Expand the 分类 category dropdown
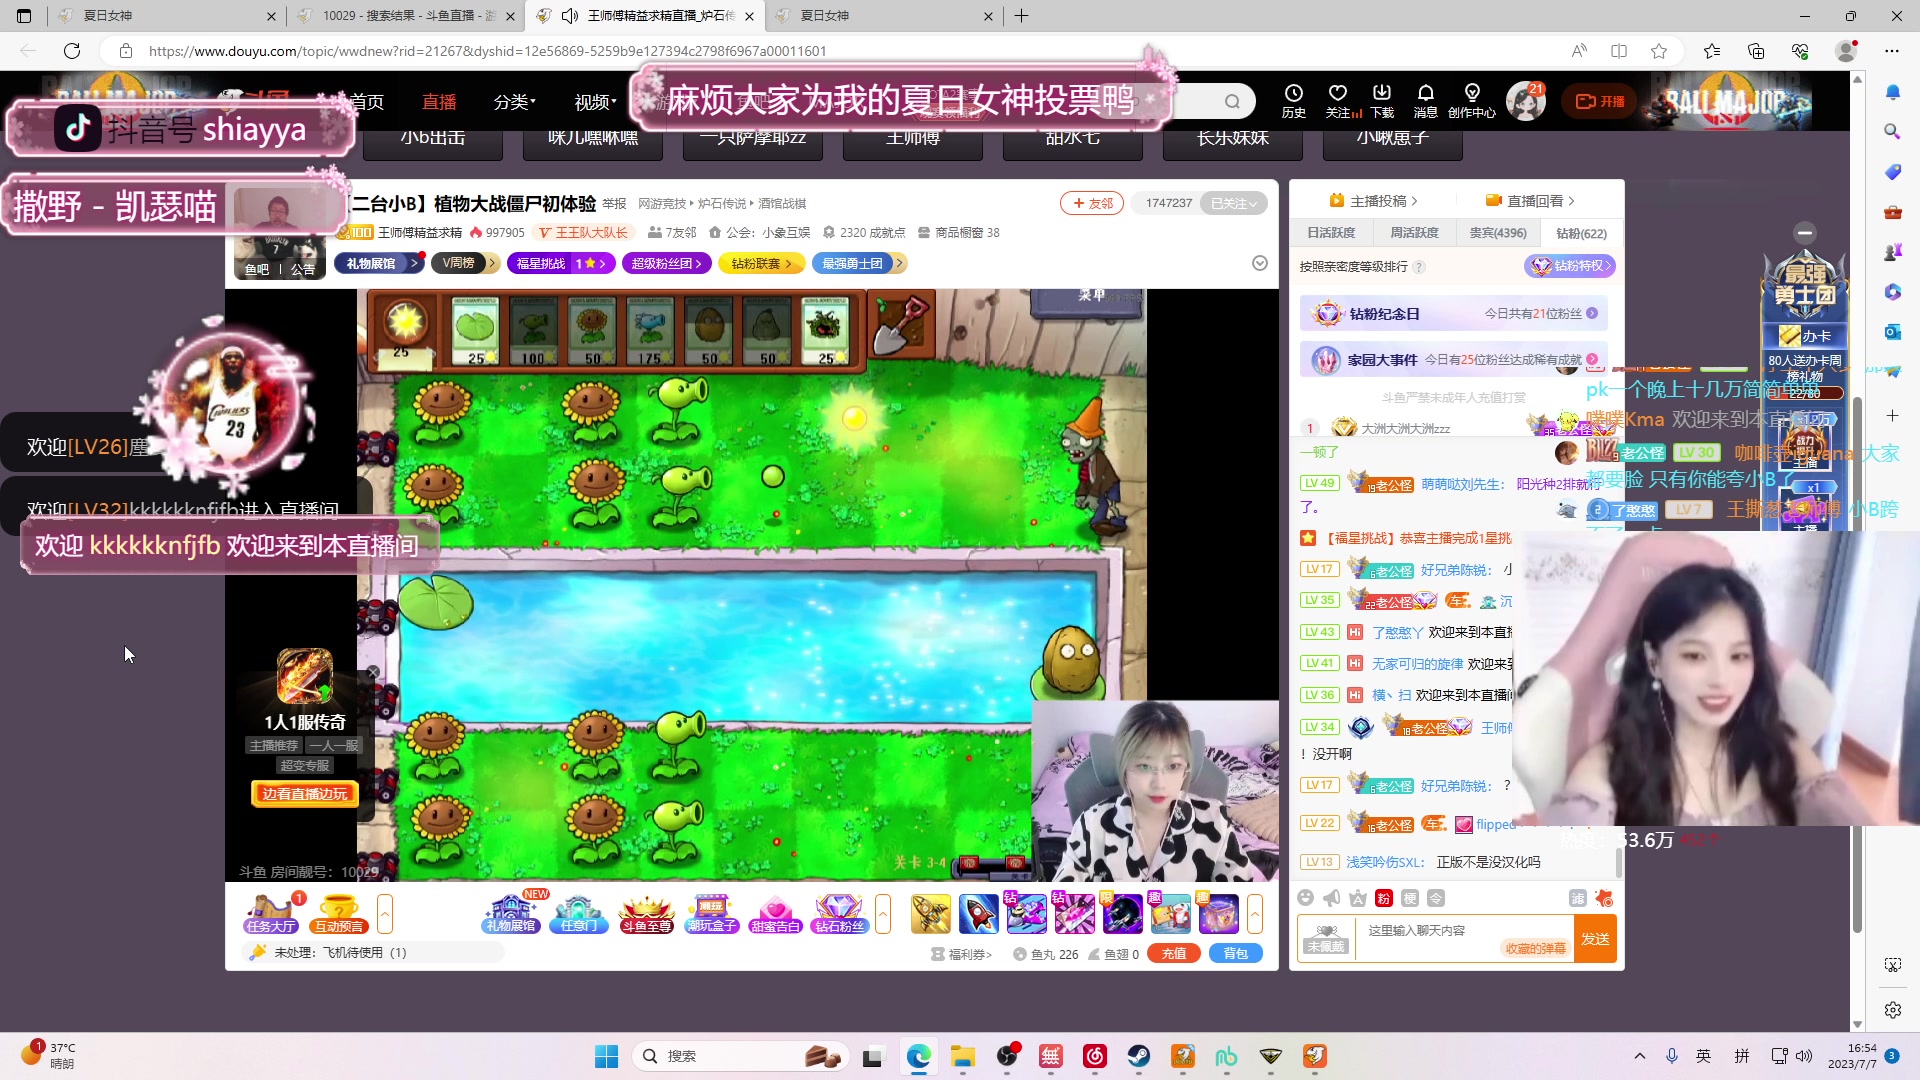The width and height of the screenshot is (1920, 1080). pos(514,102)
